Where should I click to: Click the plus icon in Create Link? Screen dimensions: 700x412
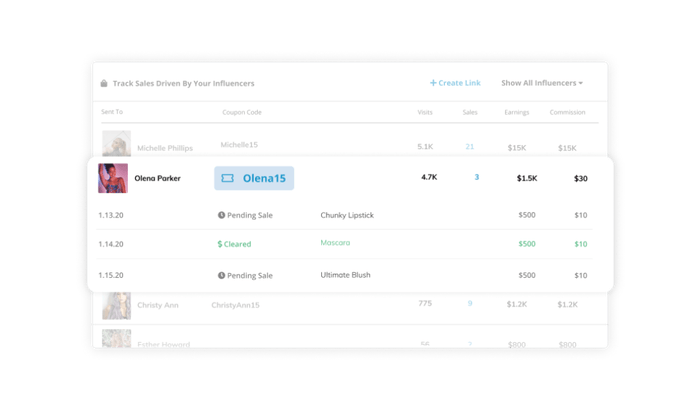433,83
